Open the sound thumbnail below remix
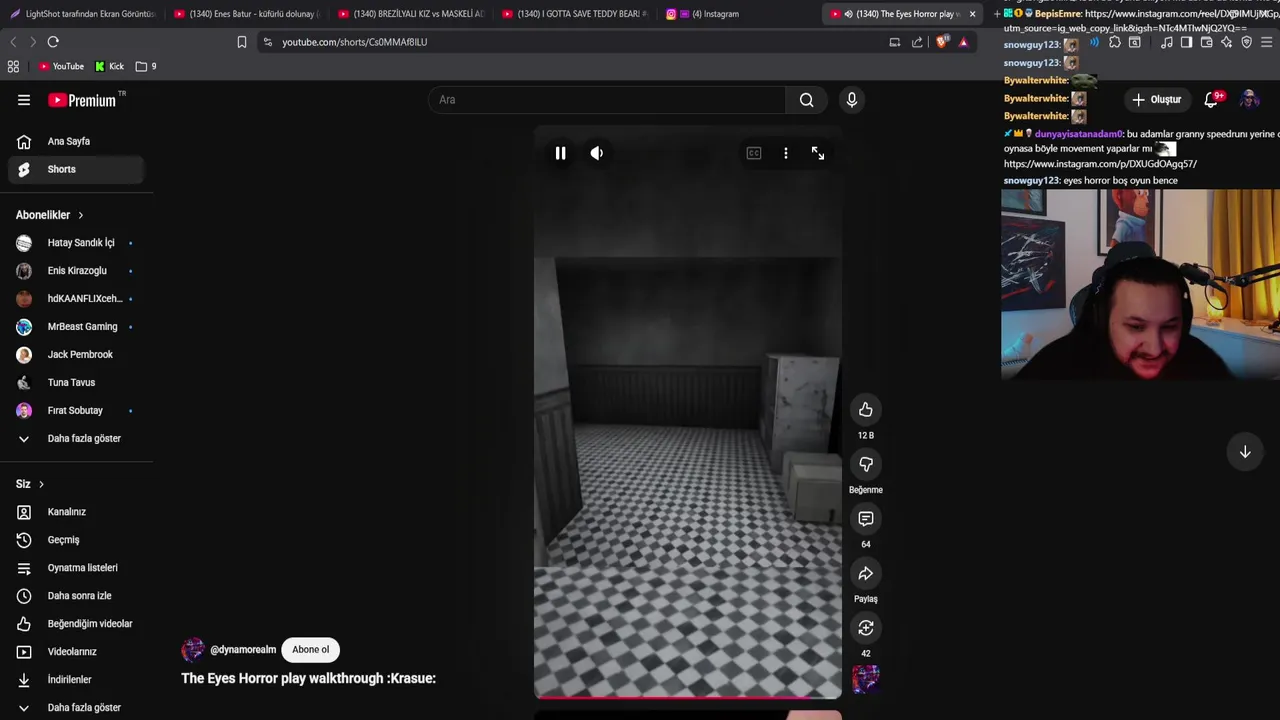Screen dimensions: 1280x720 click(866, 679)
